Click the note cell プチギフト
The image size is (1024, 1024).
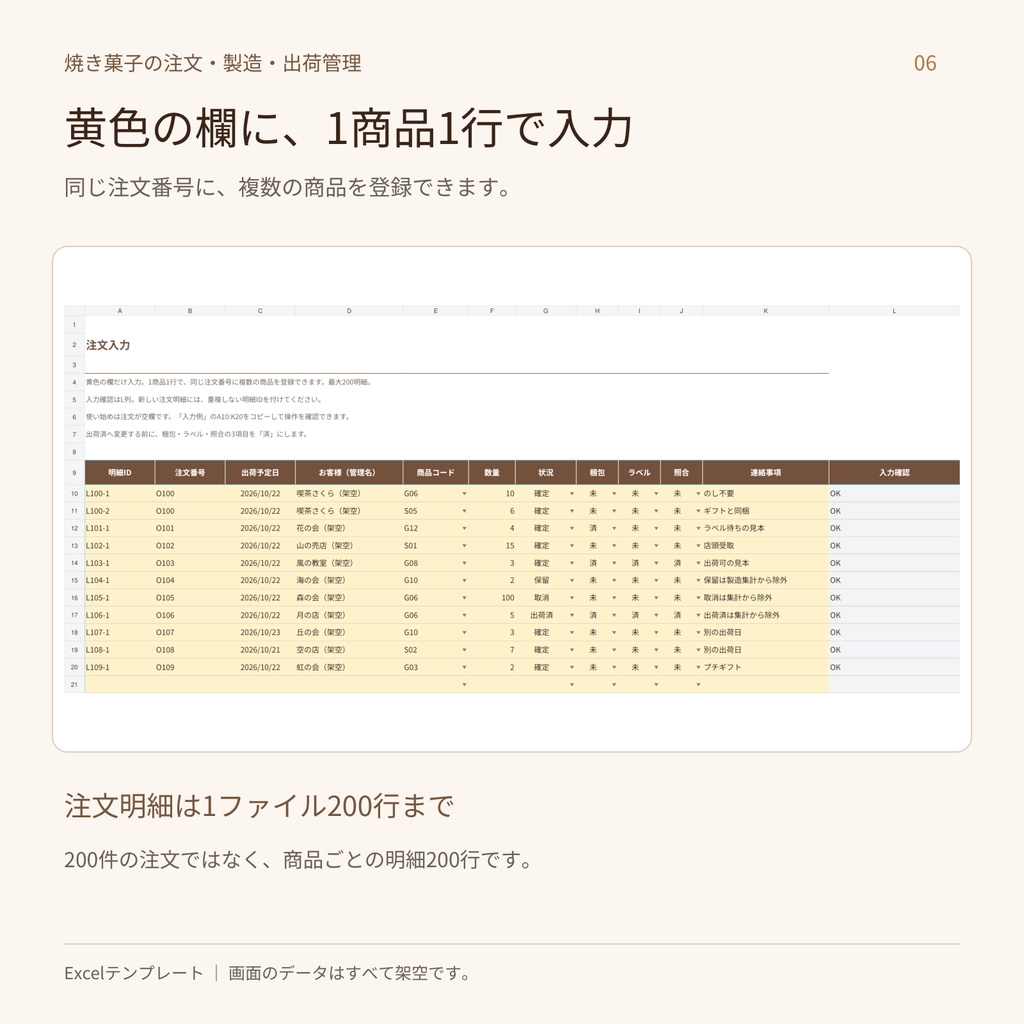pyautogui.click(x=765, y=667)
